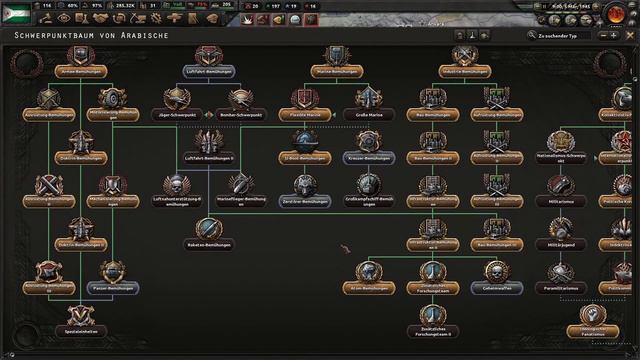Select the U-Boot-Bemühungen focus
The image size is (640, 360).
coord(305,158)
